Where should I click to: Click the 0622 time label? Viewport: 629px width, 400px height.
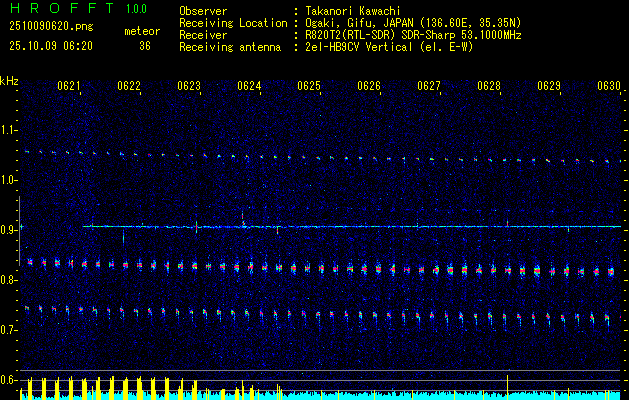point(129,86)
